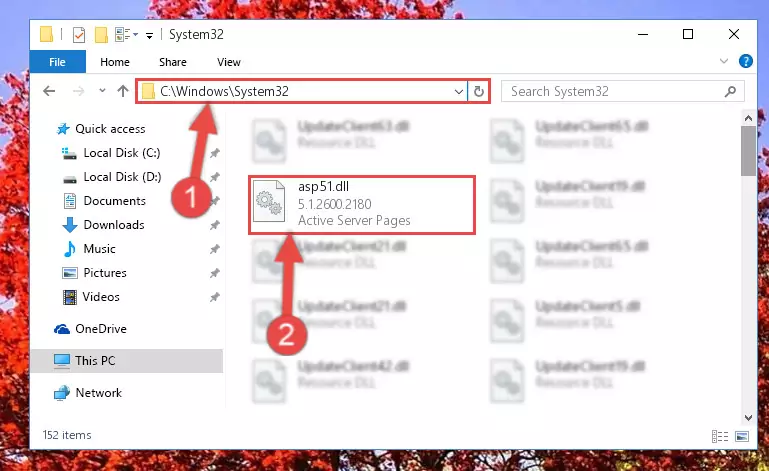
Task: Click the search magnifier icon
Action: point(730,91)
